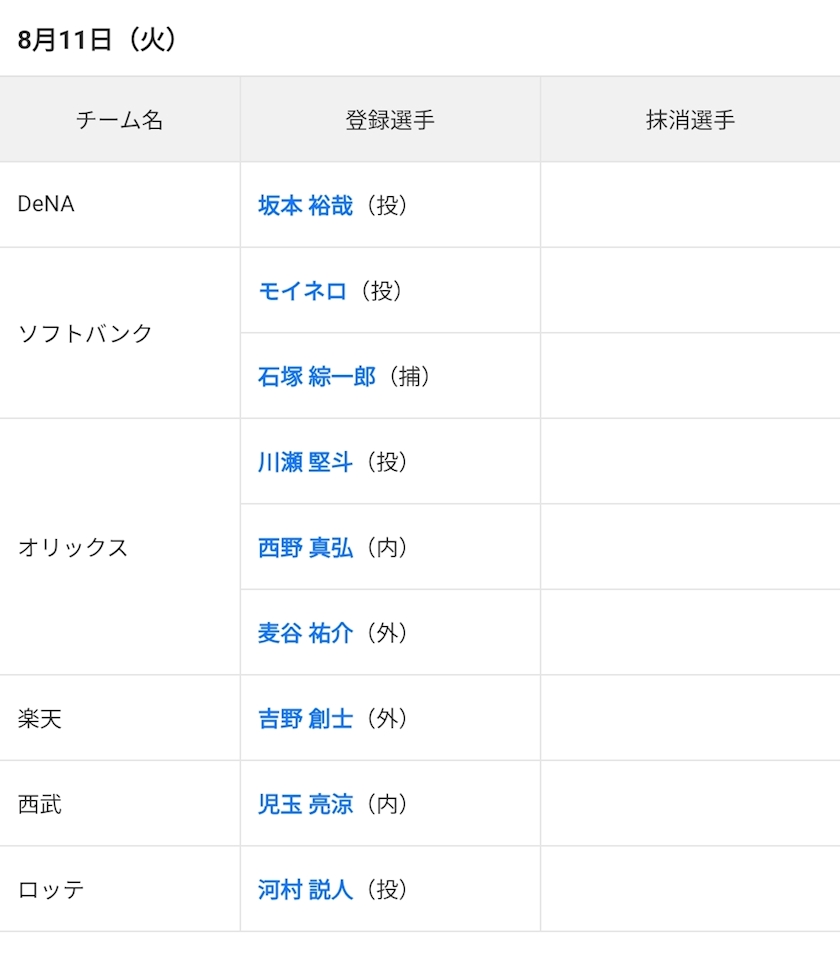
Task: Click the 登録選手 column header
Action: point(390,120)
